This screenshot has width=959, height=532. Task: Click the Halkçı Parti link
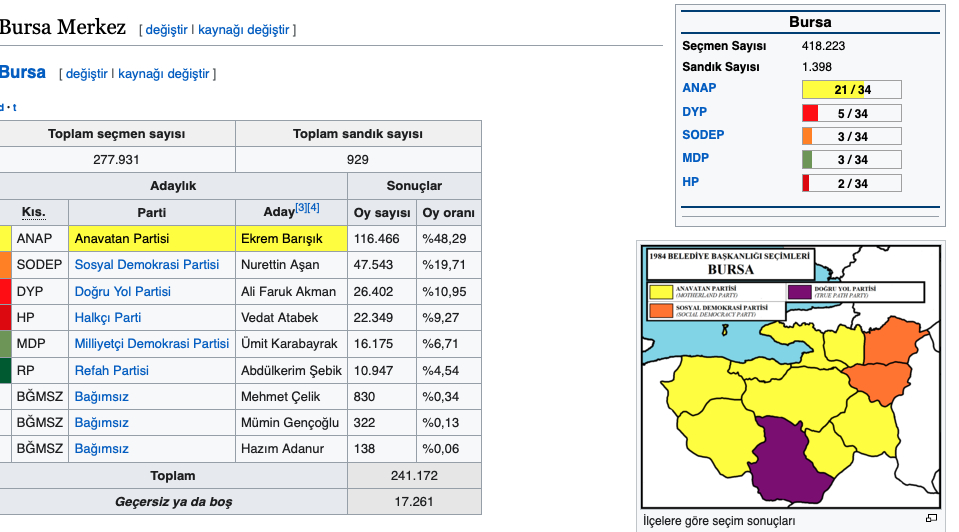tap(108, 317)
